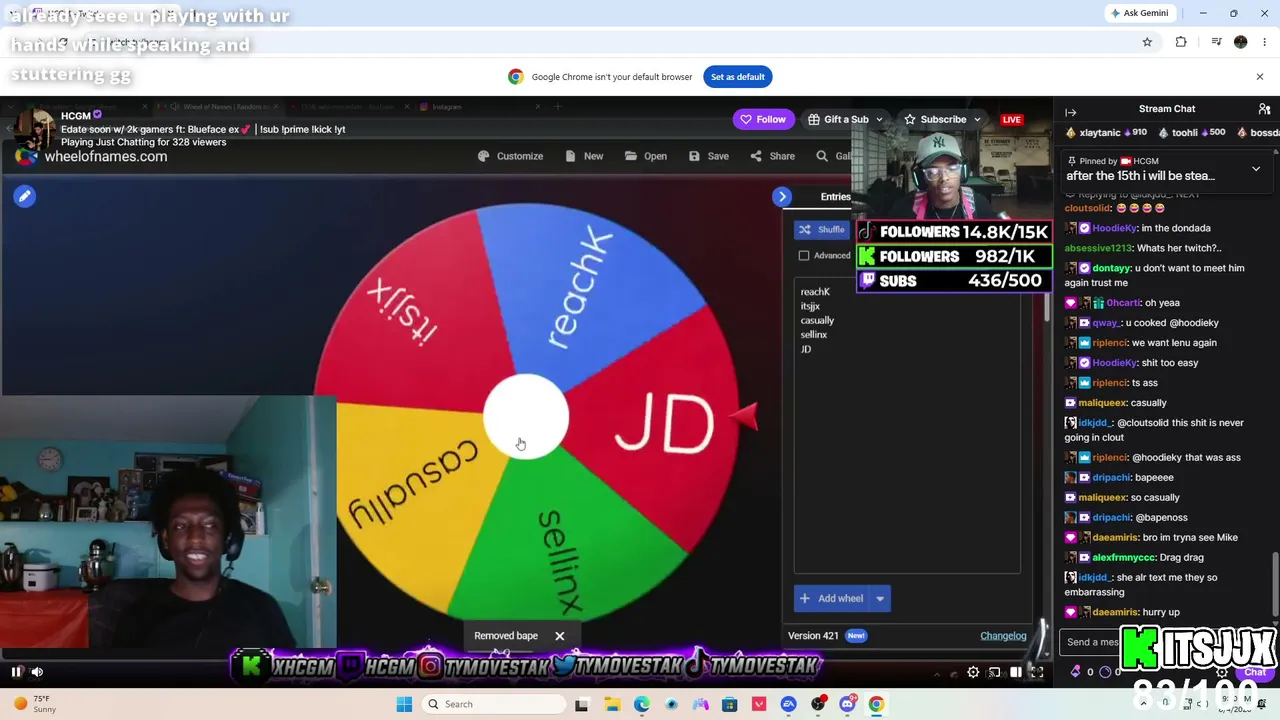Screen dimensions: 1280x720
Task: Select the 'itsjjx' entry in the list
Action: [810, 306]
